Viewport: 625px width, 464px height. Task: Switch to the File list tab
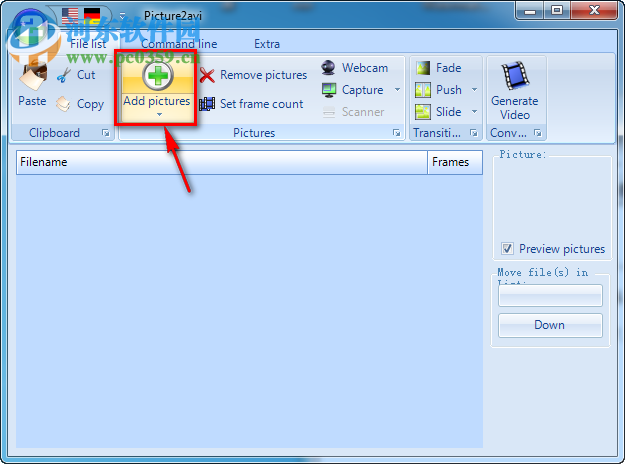coord(88,44)
